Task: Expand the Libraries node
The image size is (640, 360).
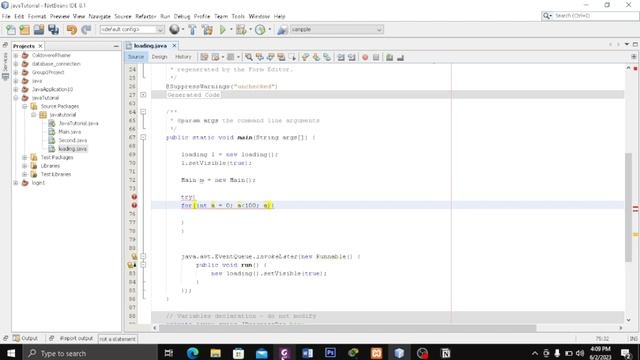Action: (x=24, y=166)
